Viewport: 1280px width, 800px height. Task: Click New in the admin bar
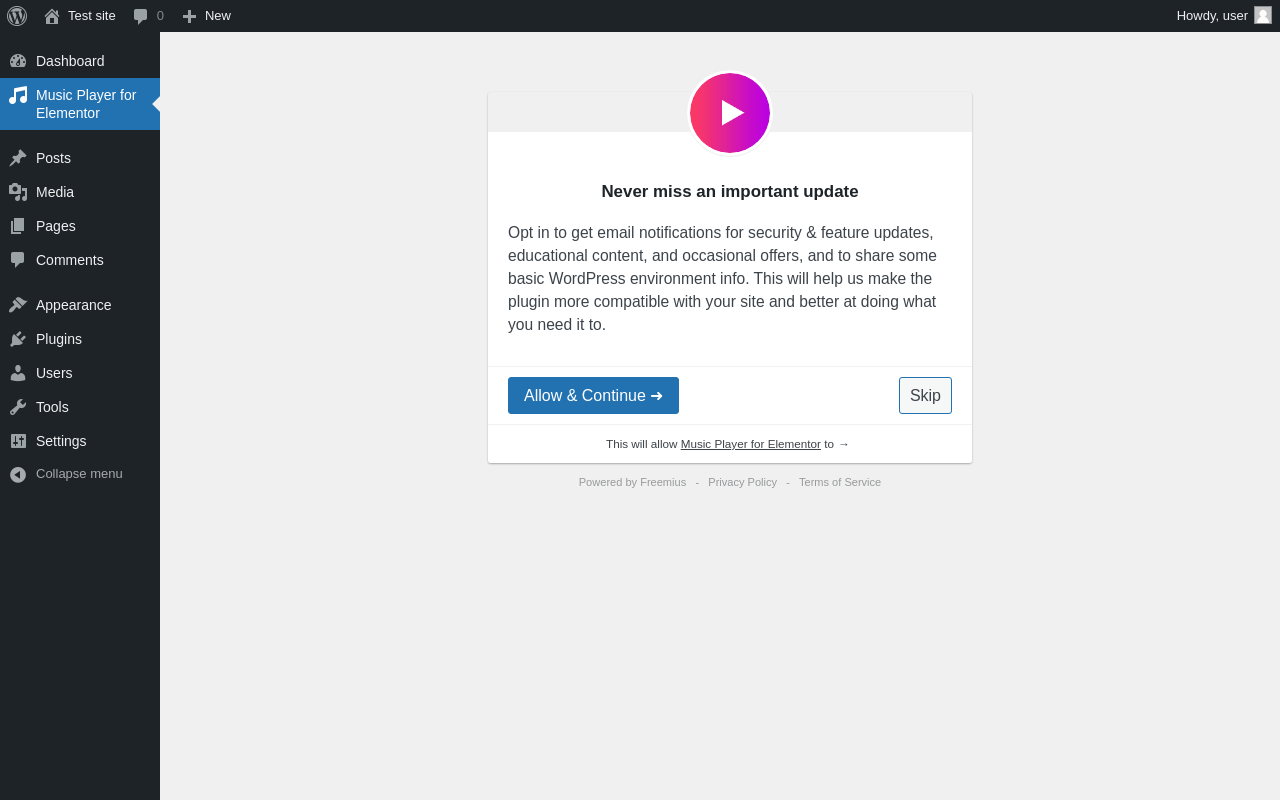click(x=218, y=16)
